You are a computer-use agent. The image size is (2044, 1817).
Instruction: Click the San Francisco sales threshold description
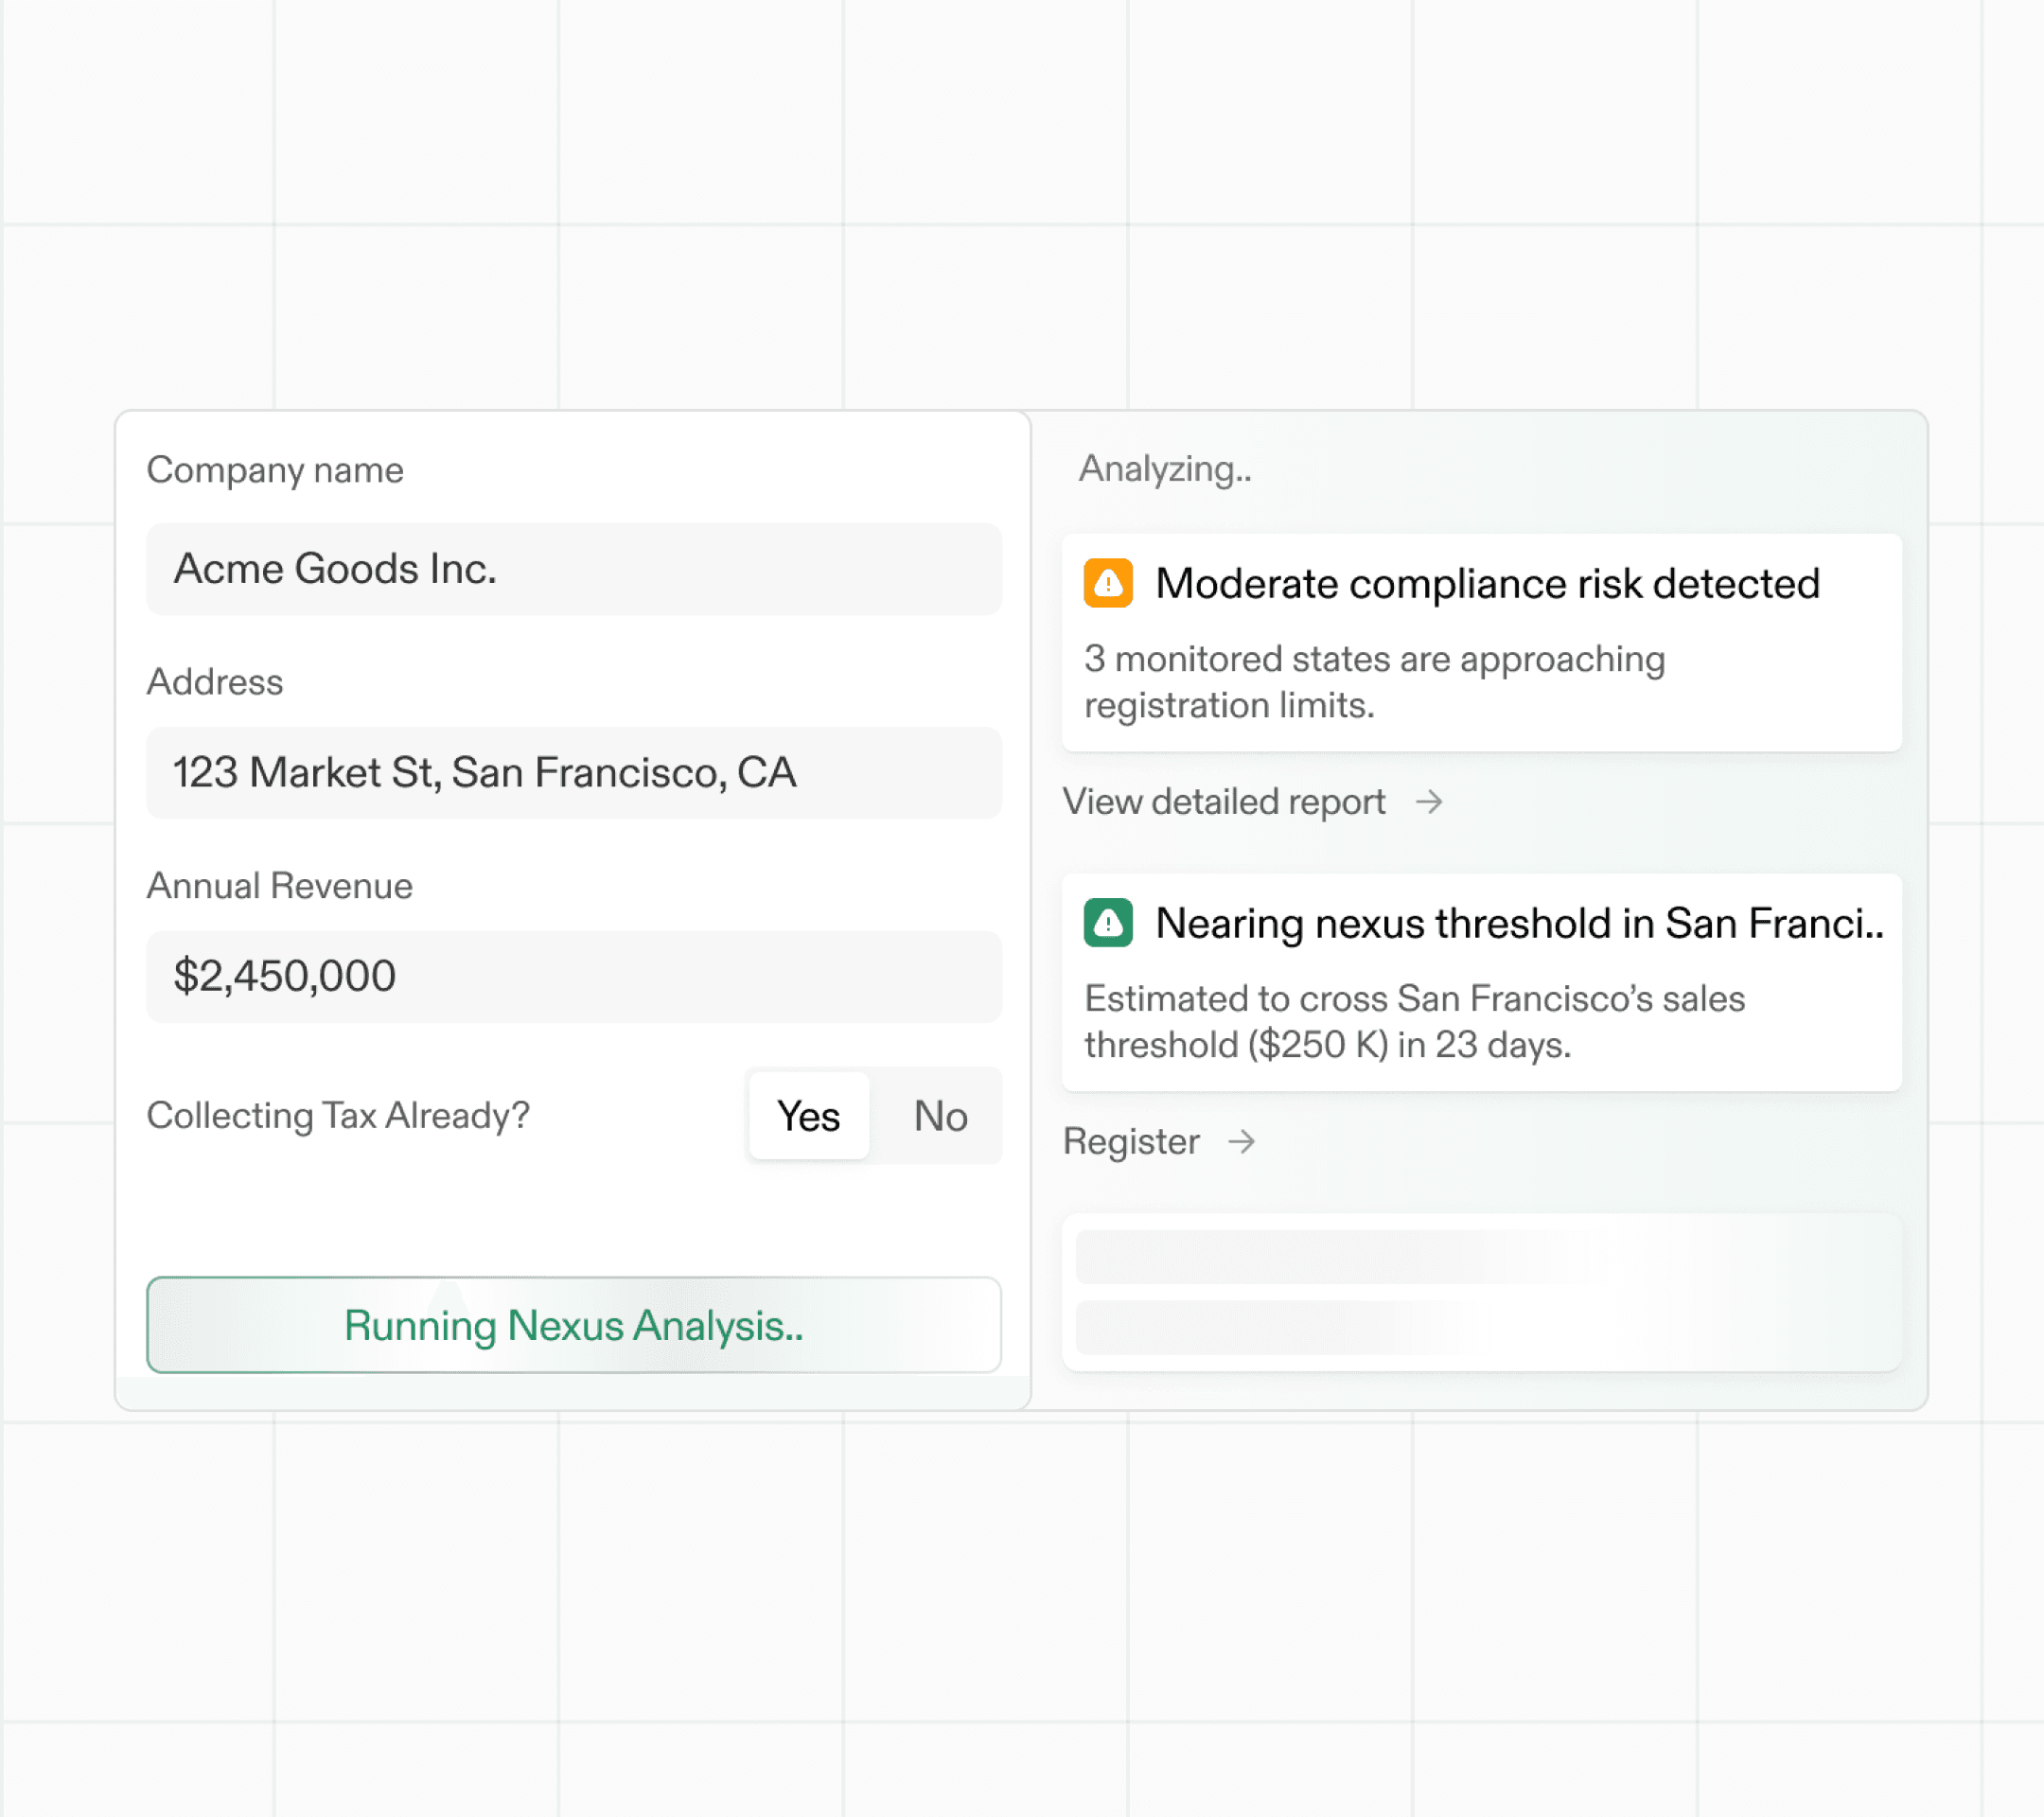tap(1414, 1021)
